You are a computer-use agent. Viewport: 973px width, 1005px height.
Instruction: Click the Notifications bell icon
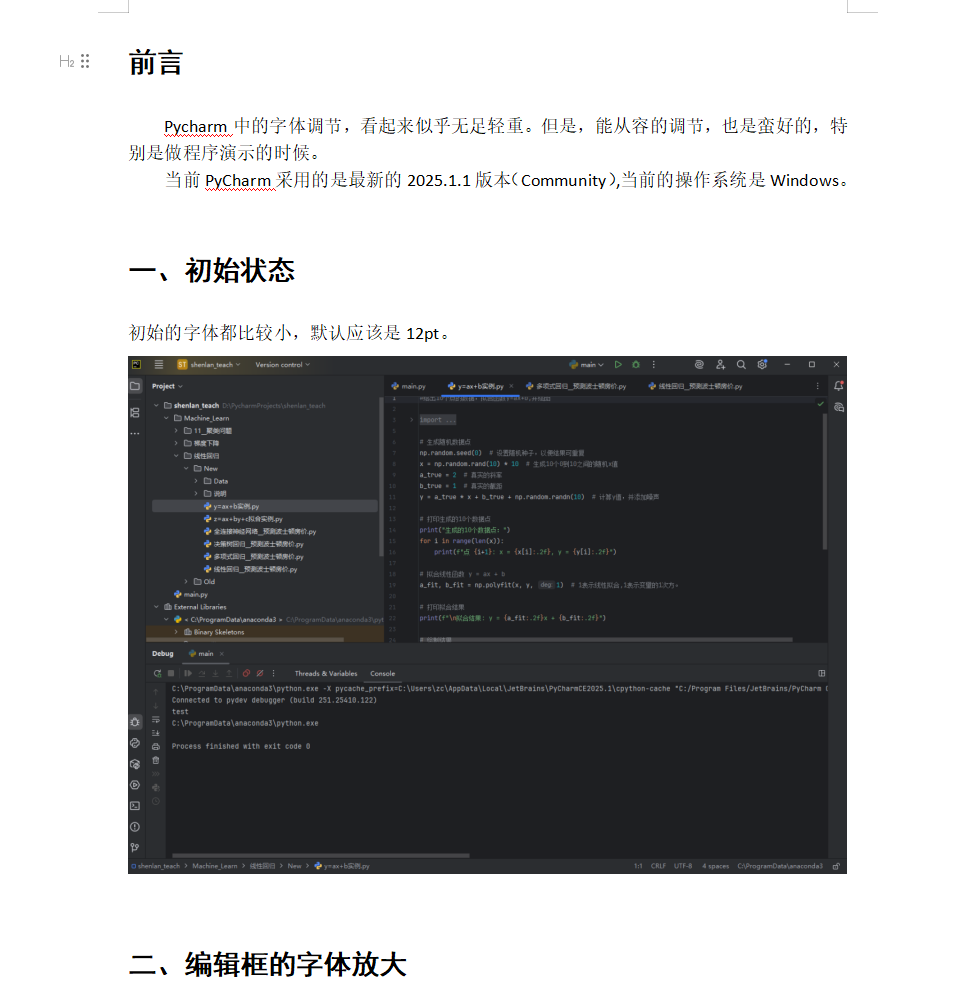(x=838, y=386)
